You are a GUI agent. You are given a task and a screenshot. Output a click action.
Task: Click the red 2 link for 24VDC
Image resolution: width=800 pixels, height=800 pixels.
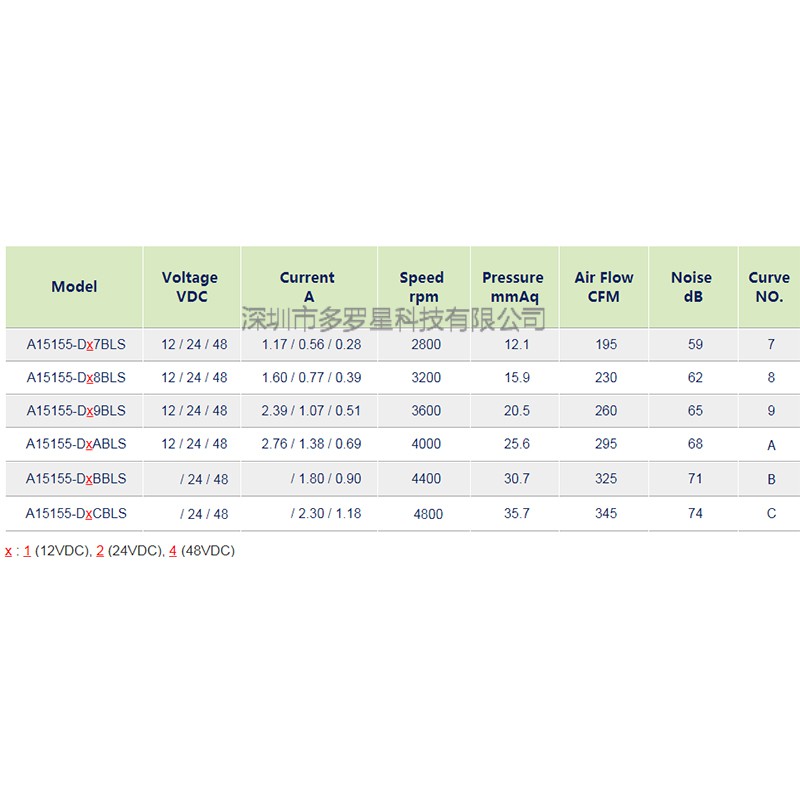pyautogui.click(x=100, y=551)
